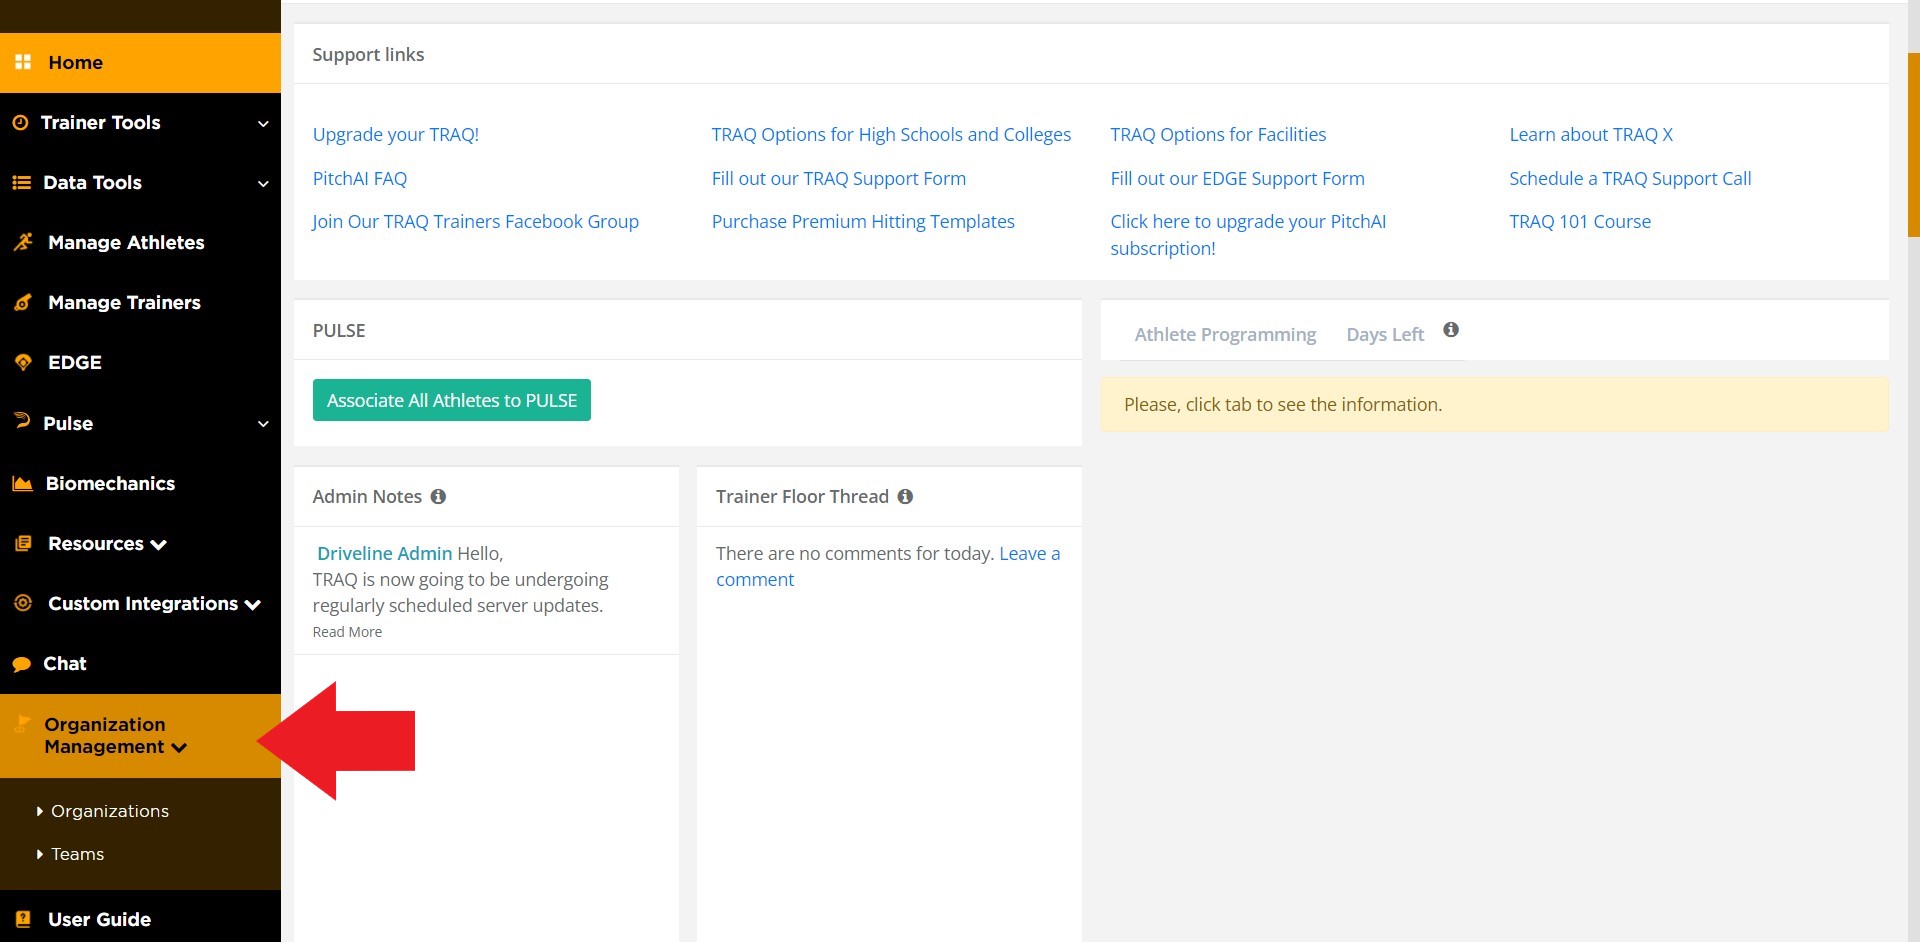Viewport: 1920px width, 942px height.
Task: Click the Chat bubble icon
Action: 22,664
